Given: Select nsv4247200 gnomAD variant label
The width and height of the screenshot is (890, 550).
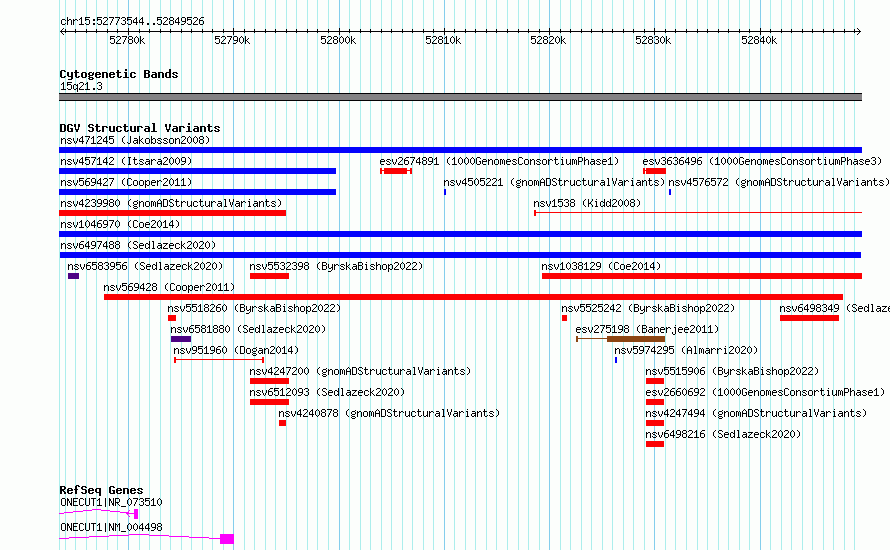Looking at the screenshot, I should pos(360,371).
